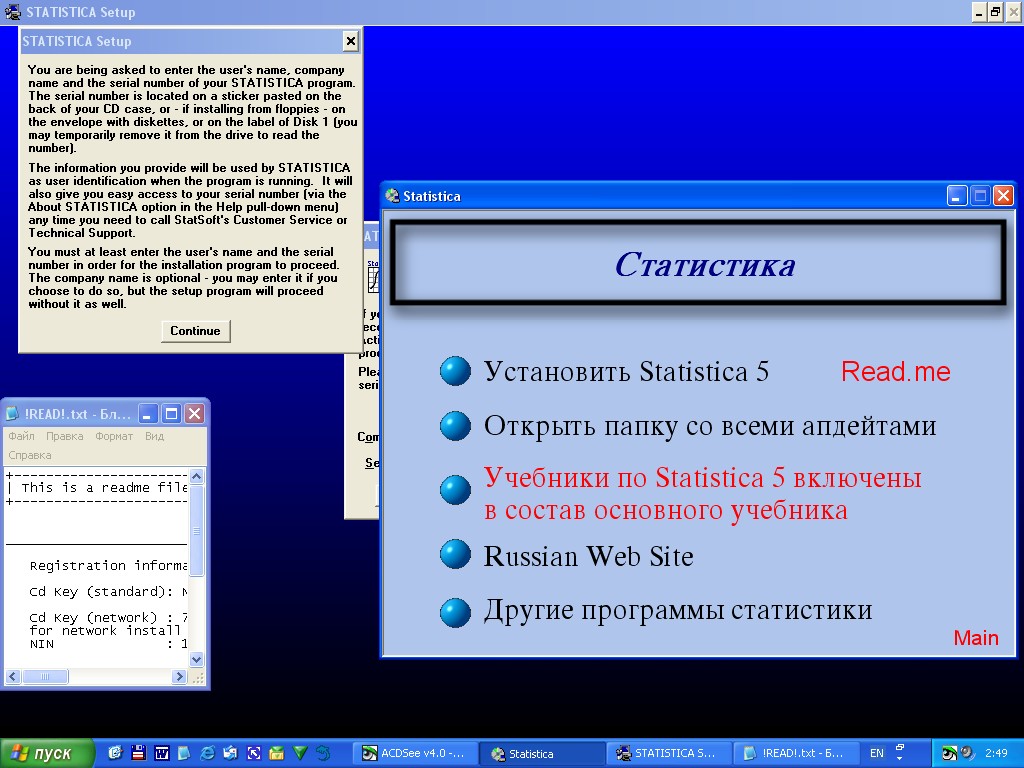Open the Формат menu in Notepad
The width and height of the screenshot is (1024, 768).
[114, 436]
